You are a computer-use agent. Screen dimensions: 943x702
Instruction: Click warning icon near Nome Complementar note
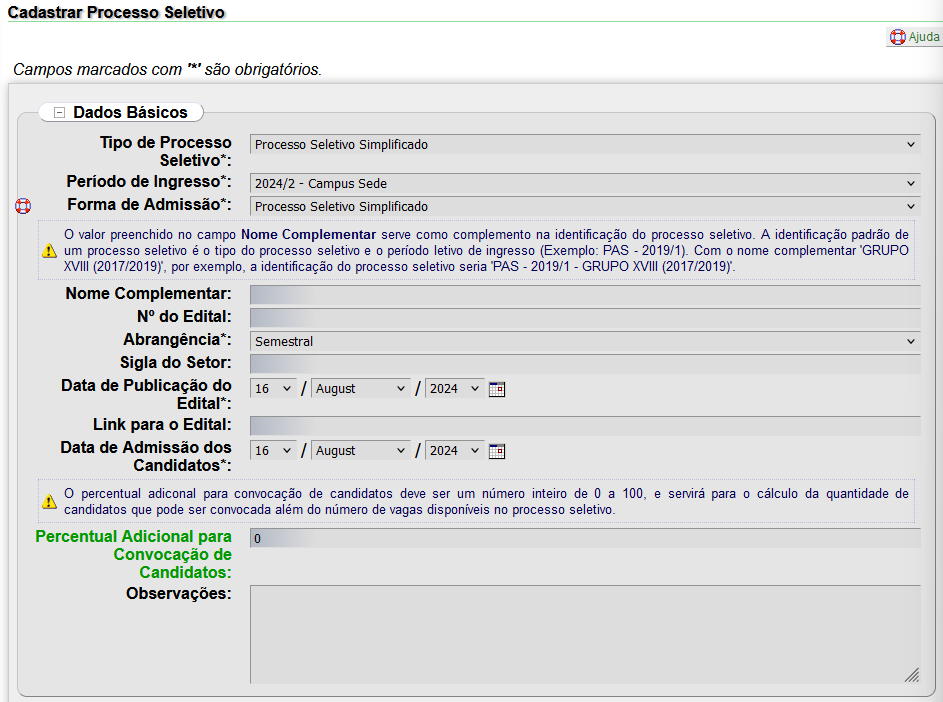pyautogui.click(x=49, y=251)
